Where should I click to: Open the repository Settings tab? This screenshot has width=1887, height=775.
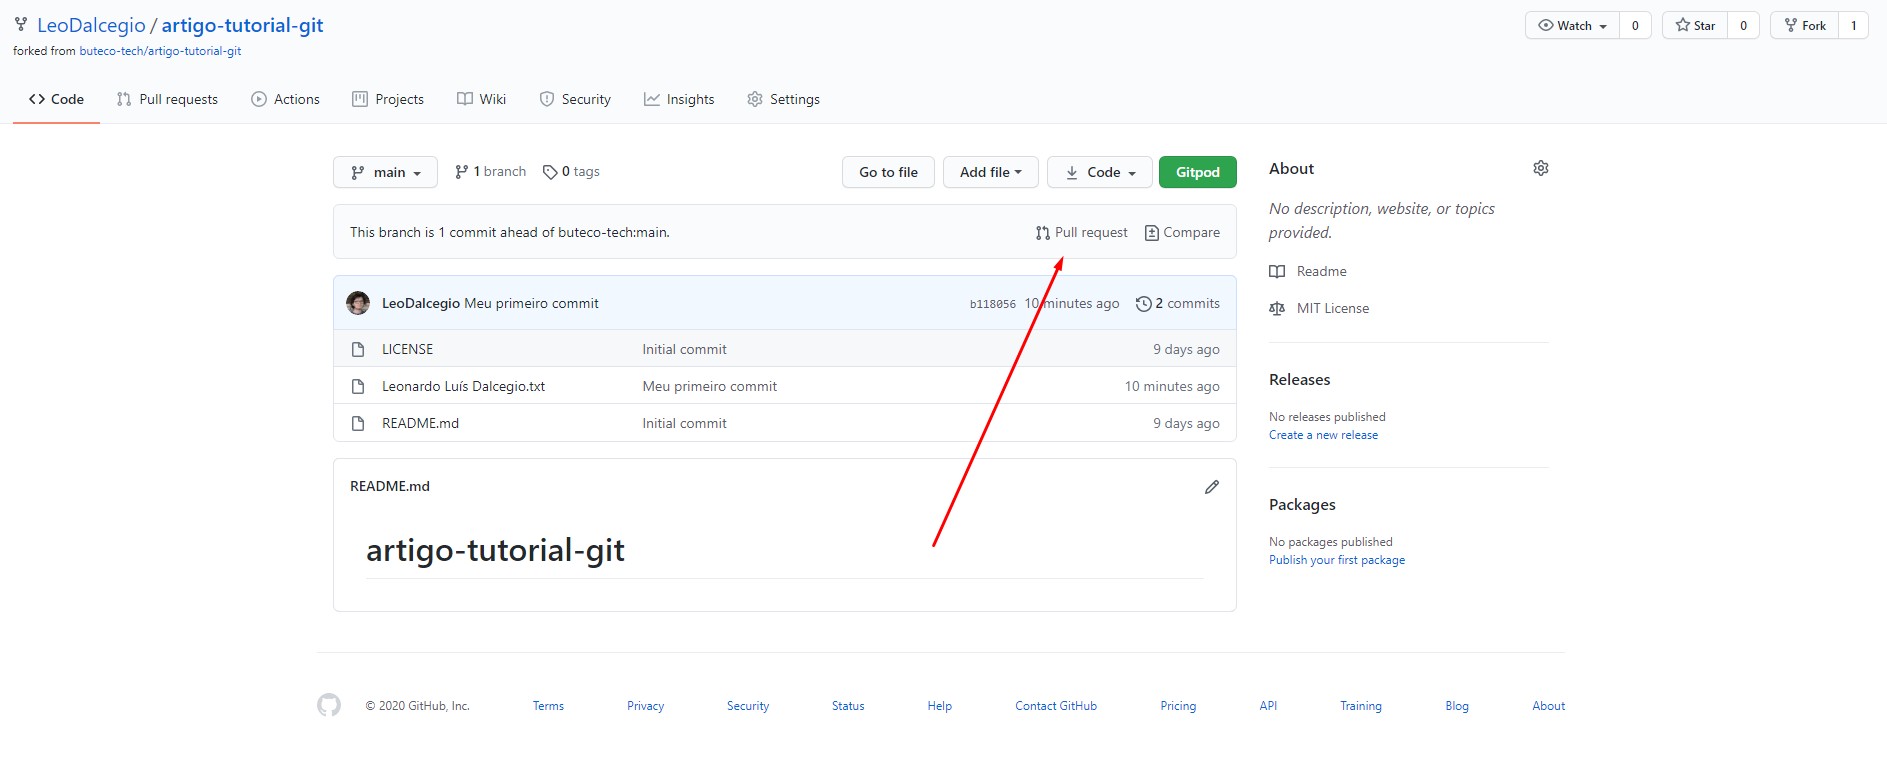[x=783, y=99]
